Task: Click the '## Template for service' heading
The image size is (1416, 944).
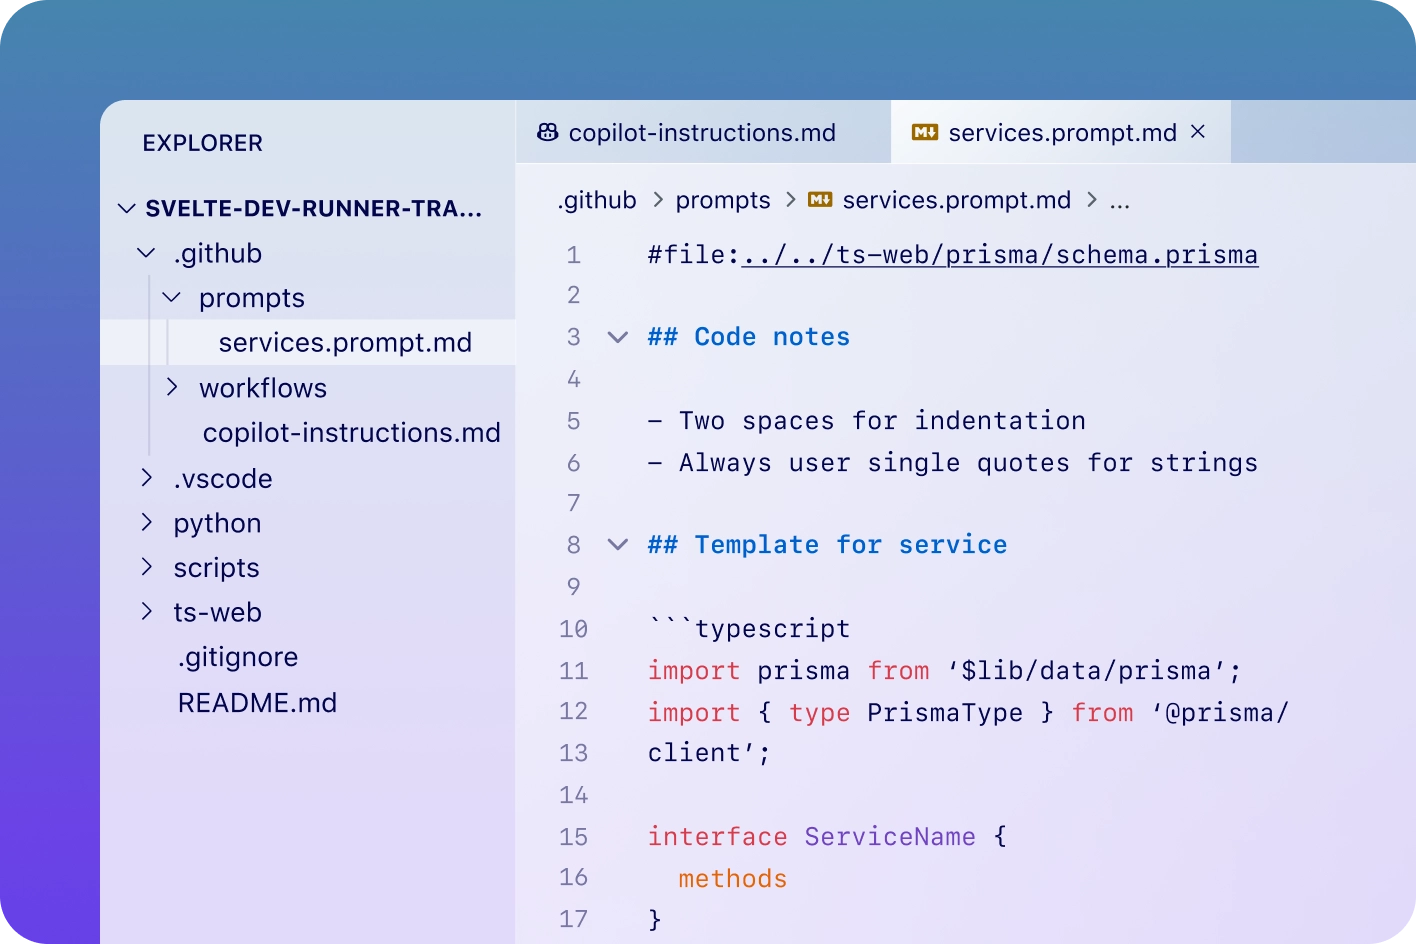Action: 827,545
